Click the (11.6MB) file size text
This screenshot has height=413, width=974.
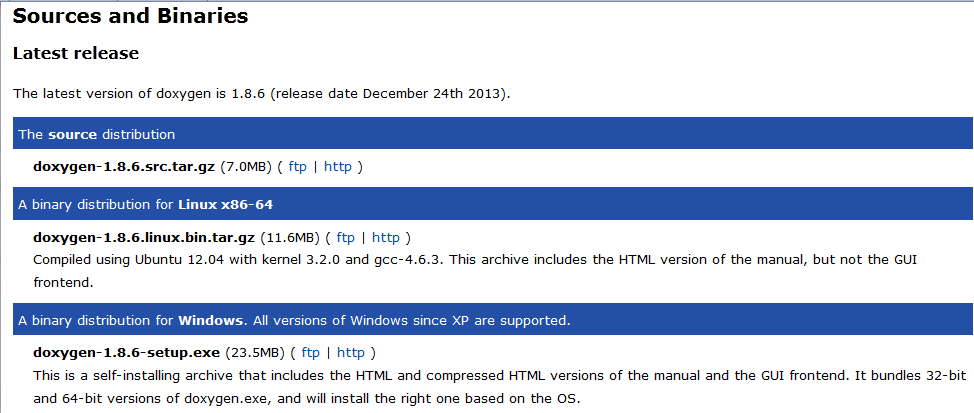(291, 238)
